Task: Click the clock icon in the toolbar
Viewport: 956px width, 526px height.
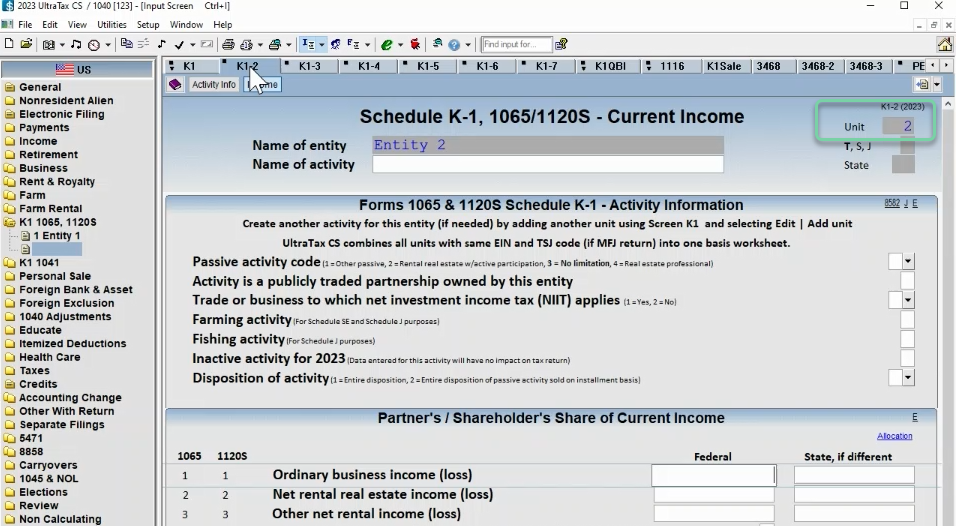Action: coord(94,45)
